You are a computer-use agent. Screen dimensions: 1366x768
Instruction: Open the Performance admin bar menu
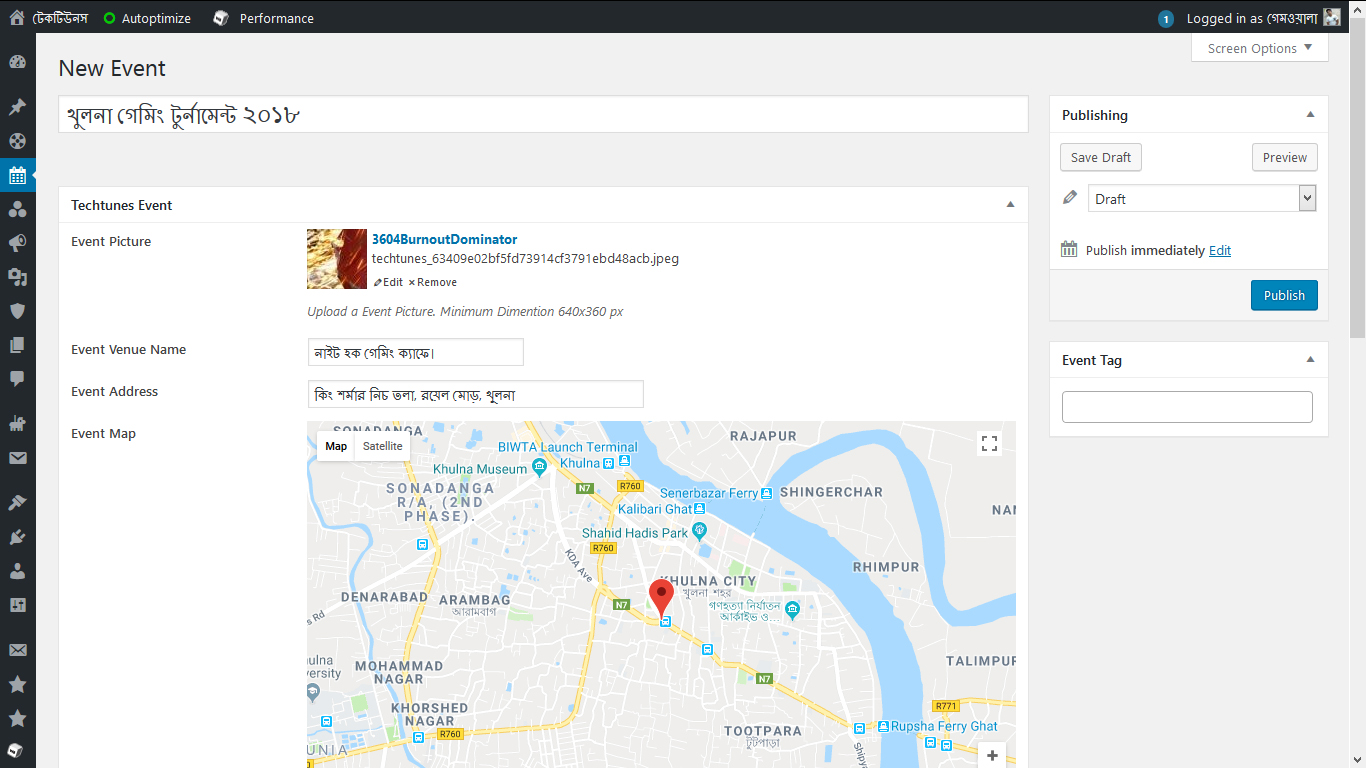coord(264,18)
